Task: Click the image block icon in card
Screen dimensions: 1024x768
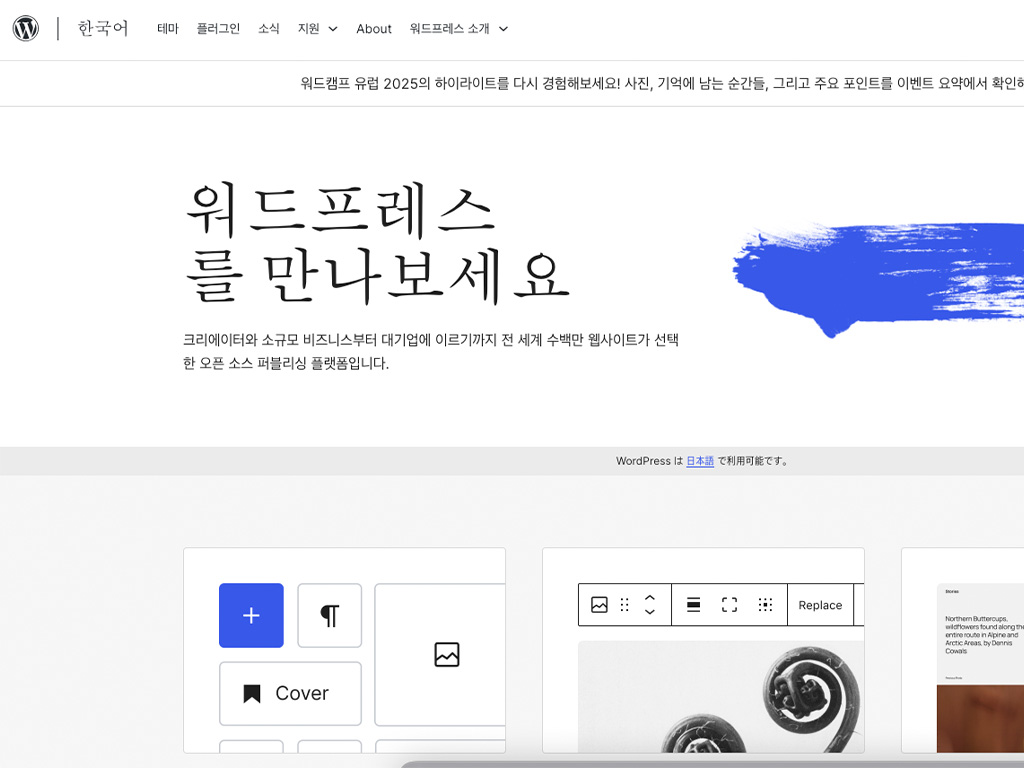Action: coord(447,654)
